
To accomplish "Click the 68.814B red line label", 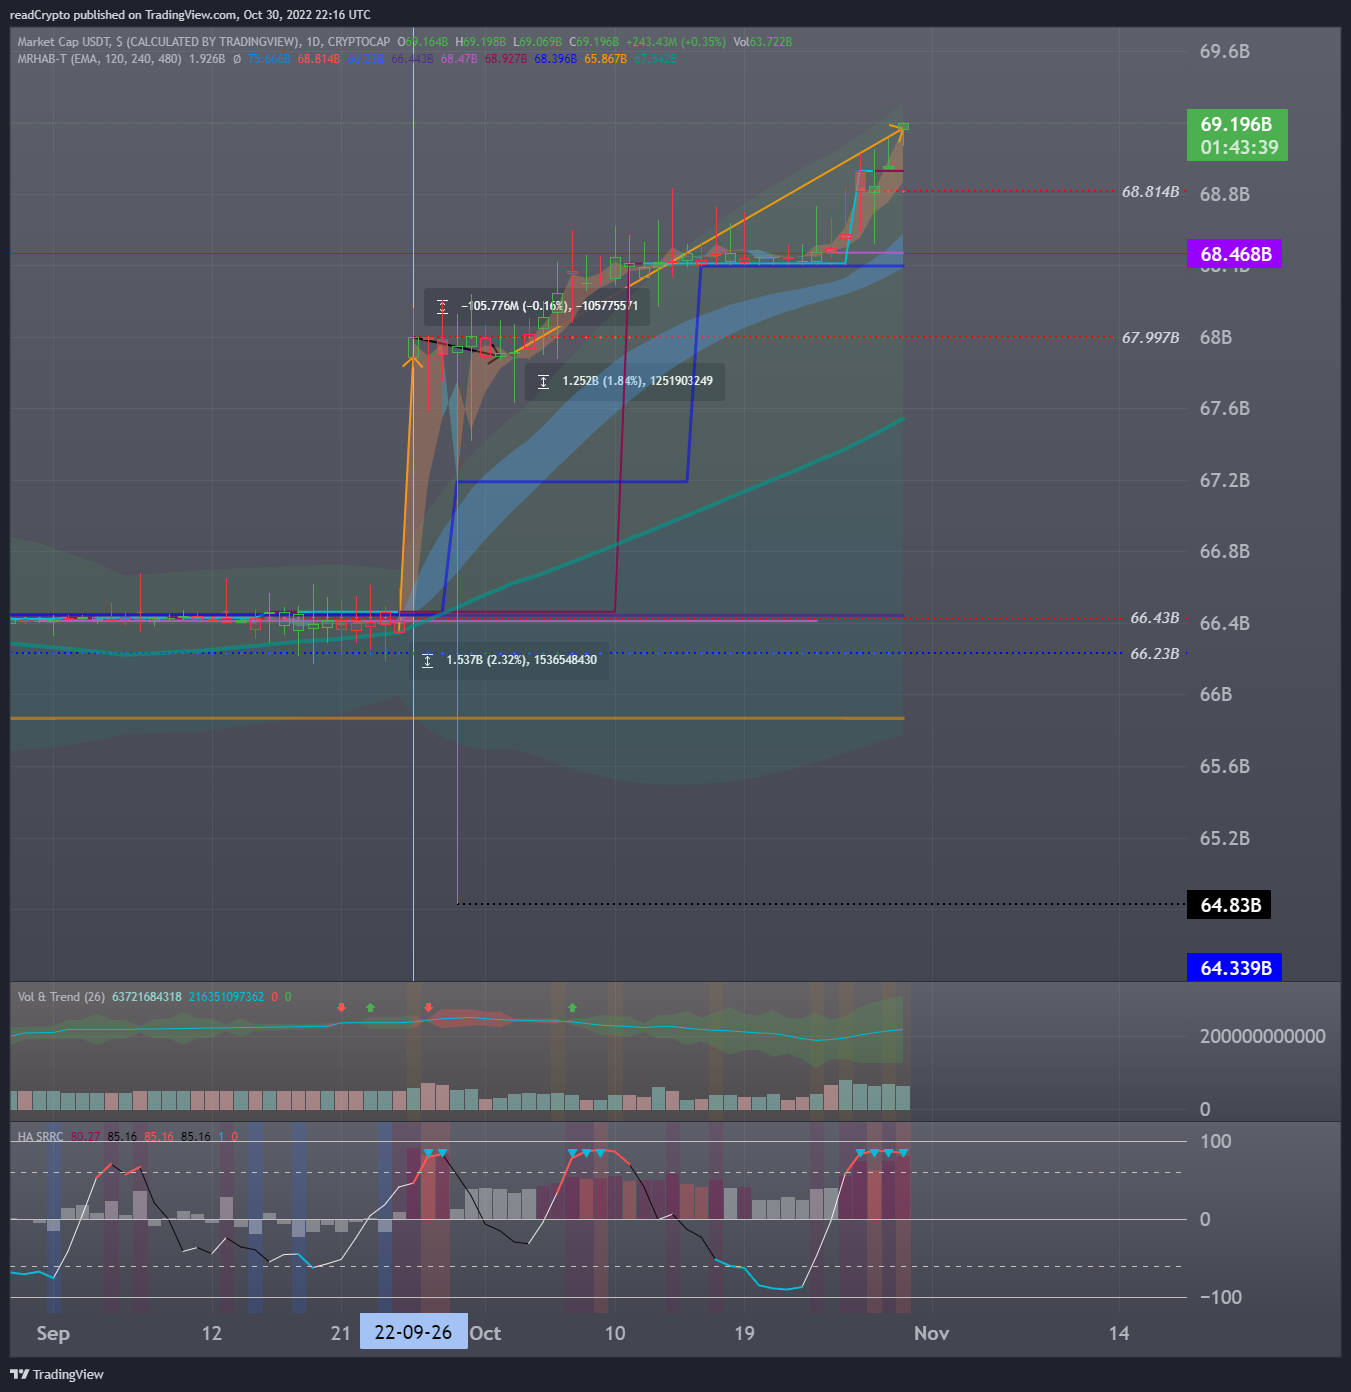I will [1150, 192].
